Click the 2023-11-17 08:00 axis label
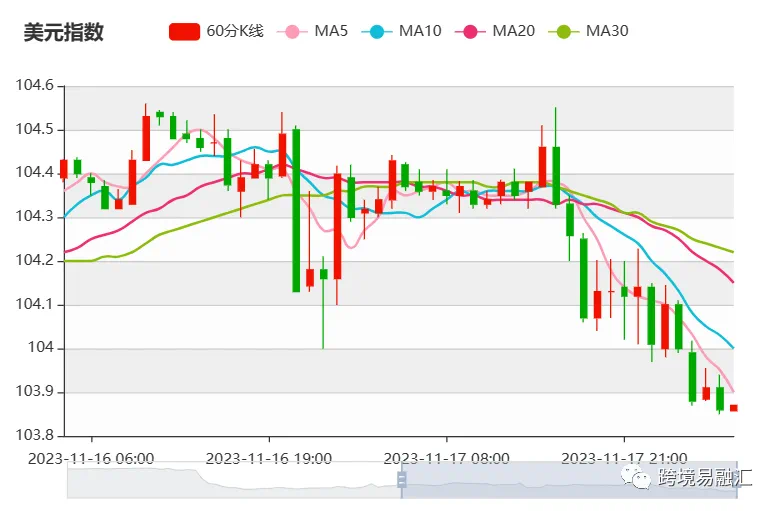 pos(446,458)
